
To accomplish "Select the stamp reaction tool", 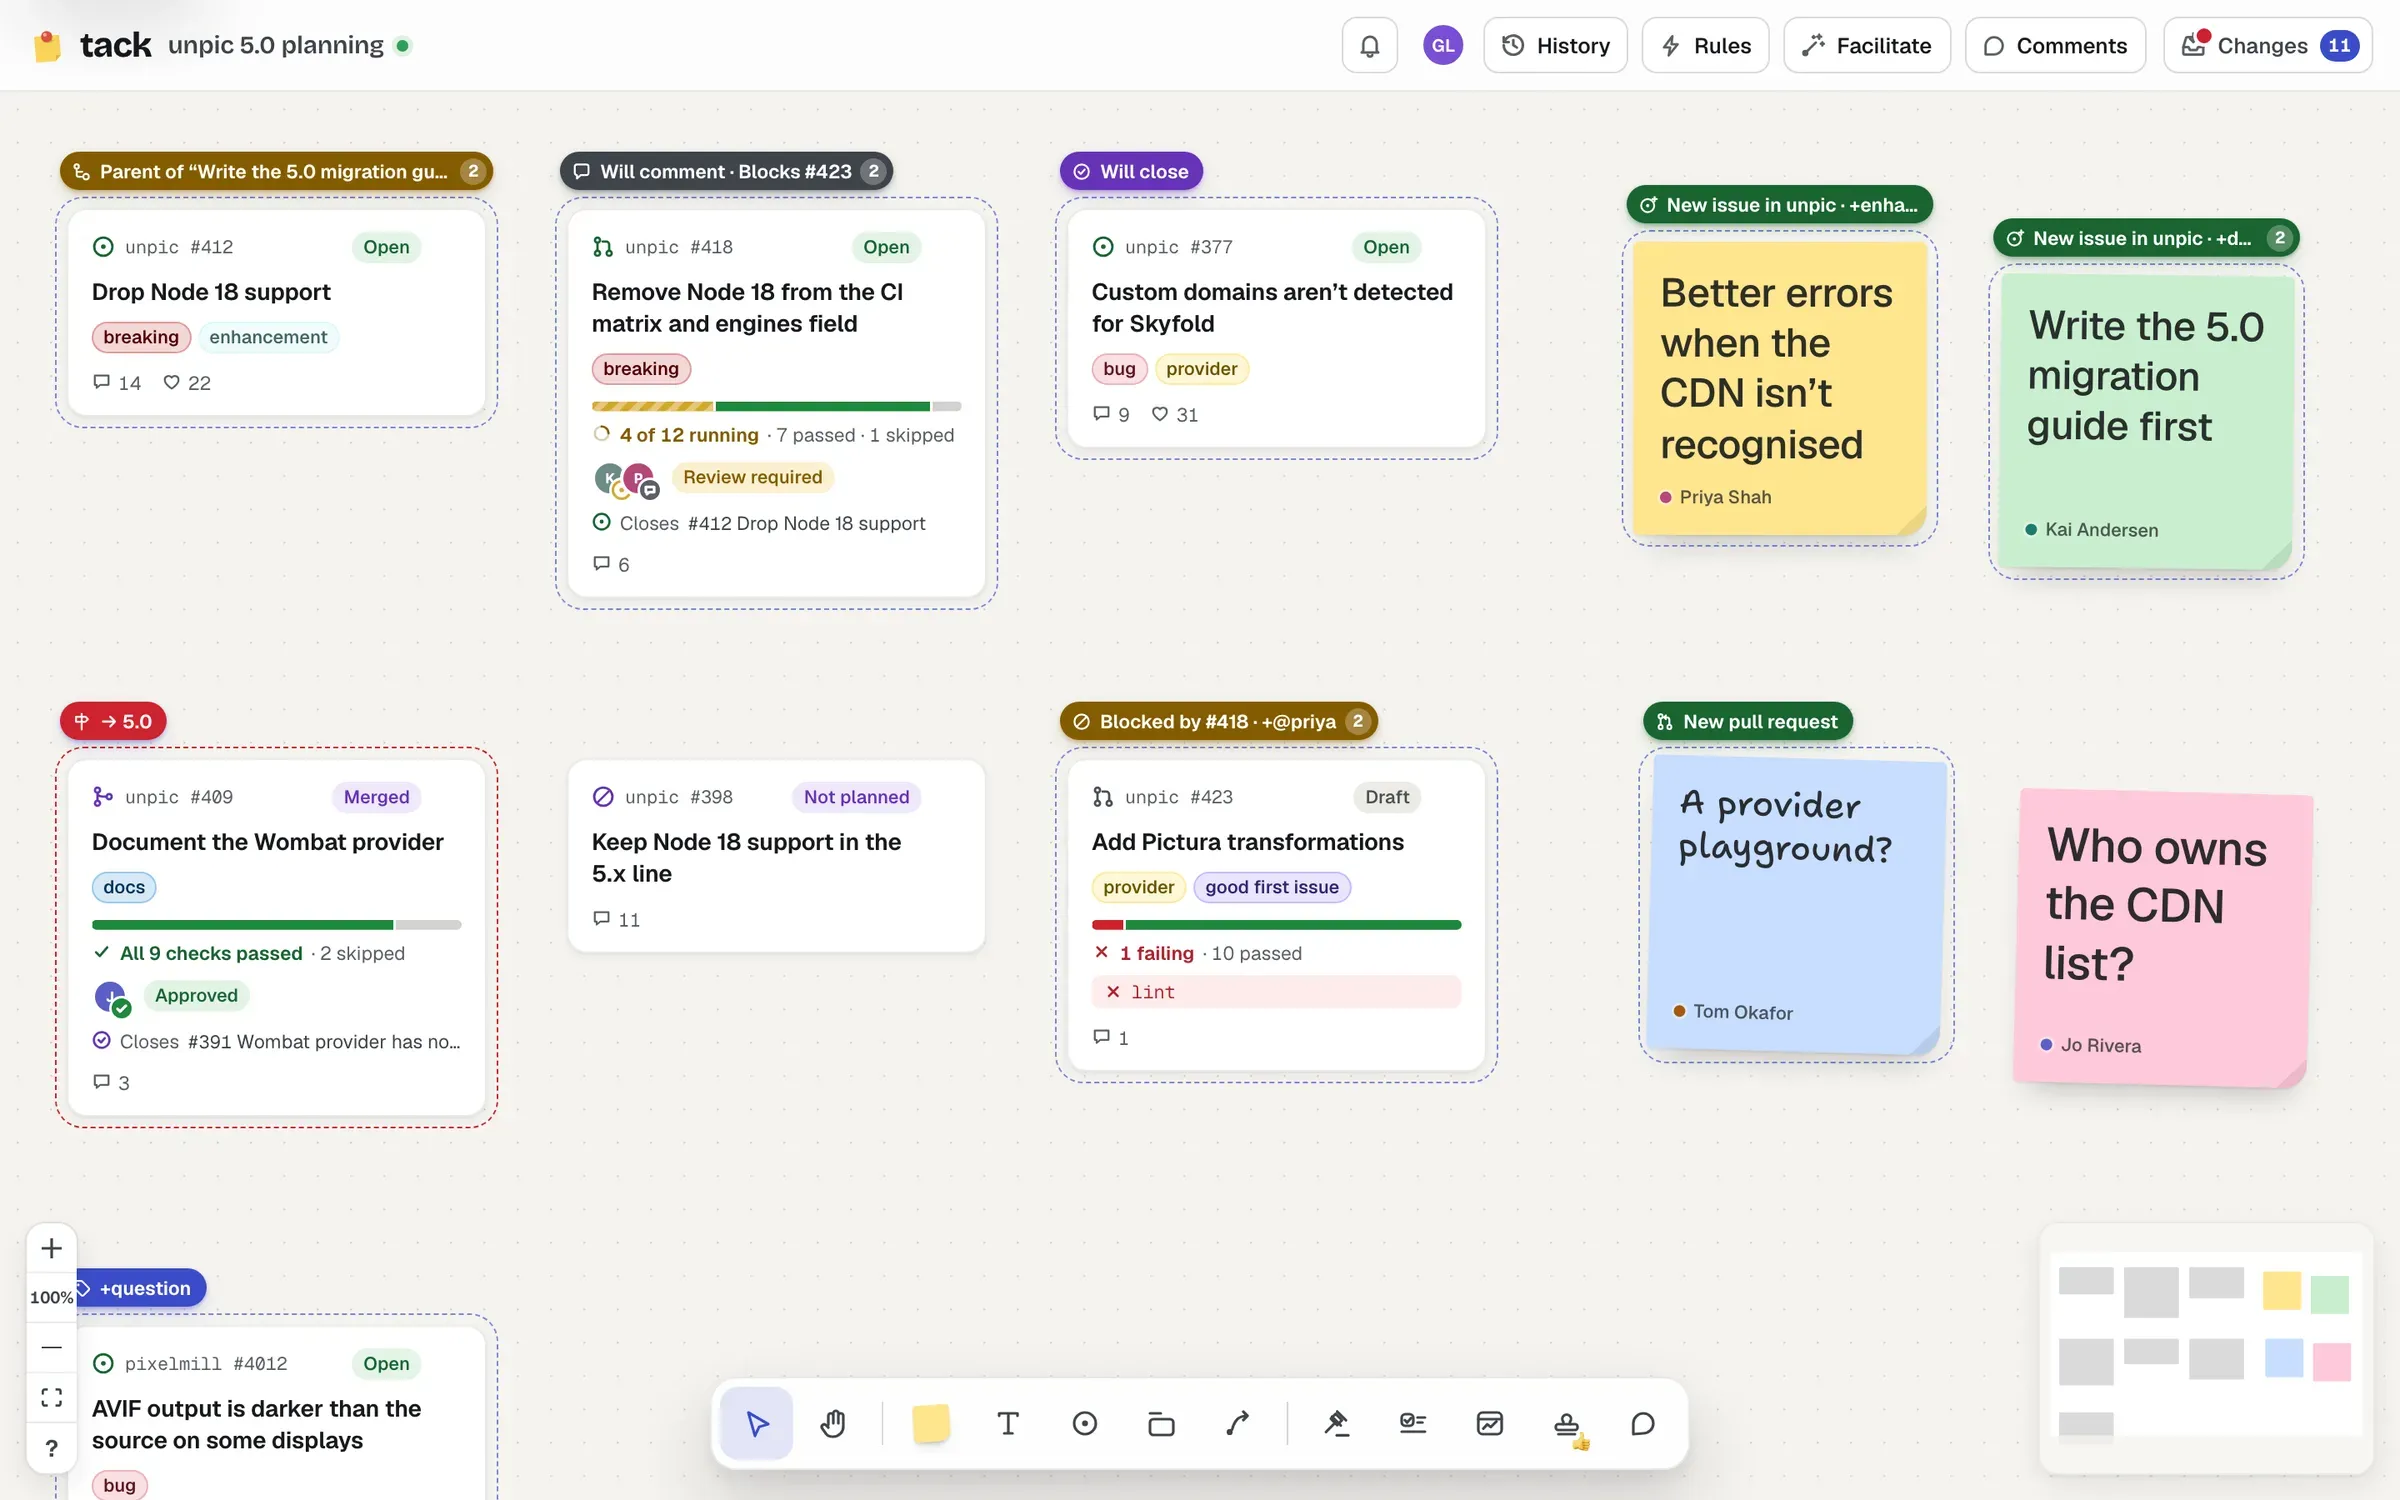I will click(1567, 1423).
